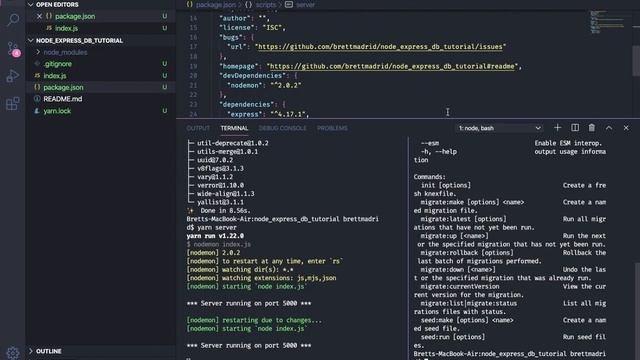This screenshot has width=640, height=360.
Task: Open .gitignore in the file explorer
Action: [58, 64]
